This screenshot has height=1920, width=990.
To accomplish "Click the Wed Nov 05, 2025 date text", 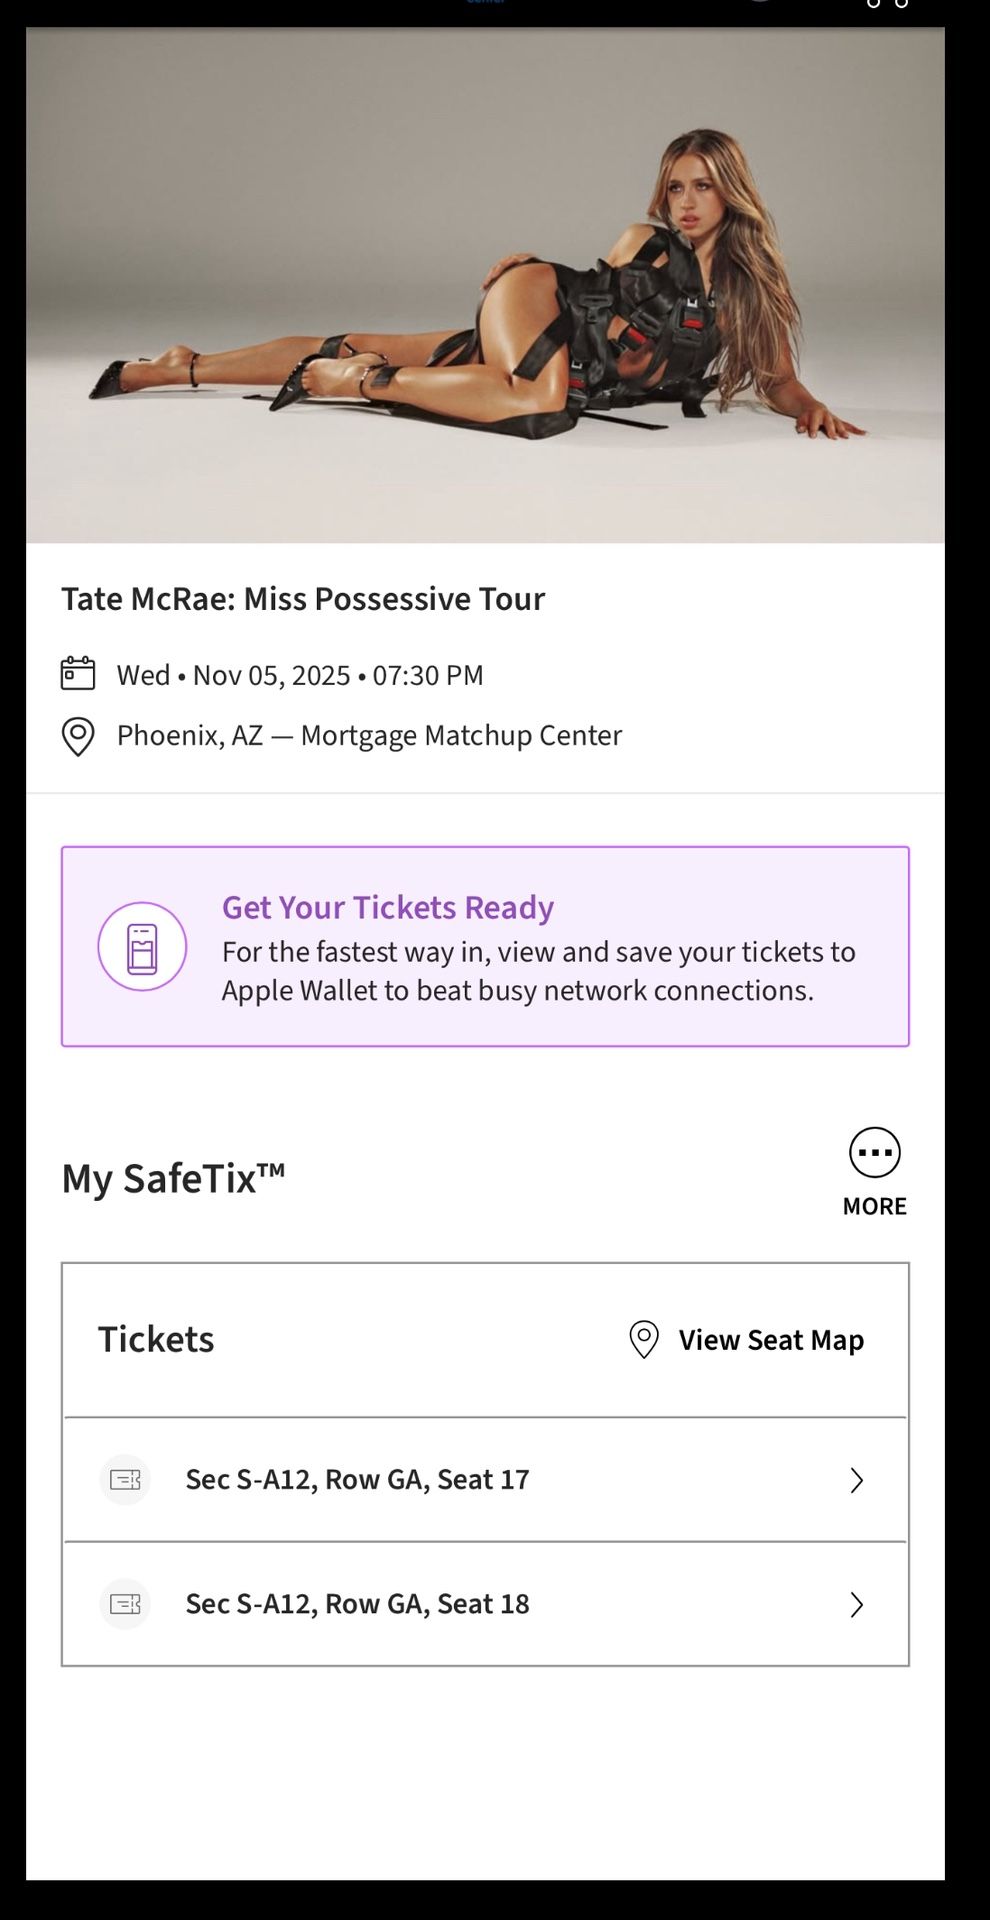I will coord(300,676).
